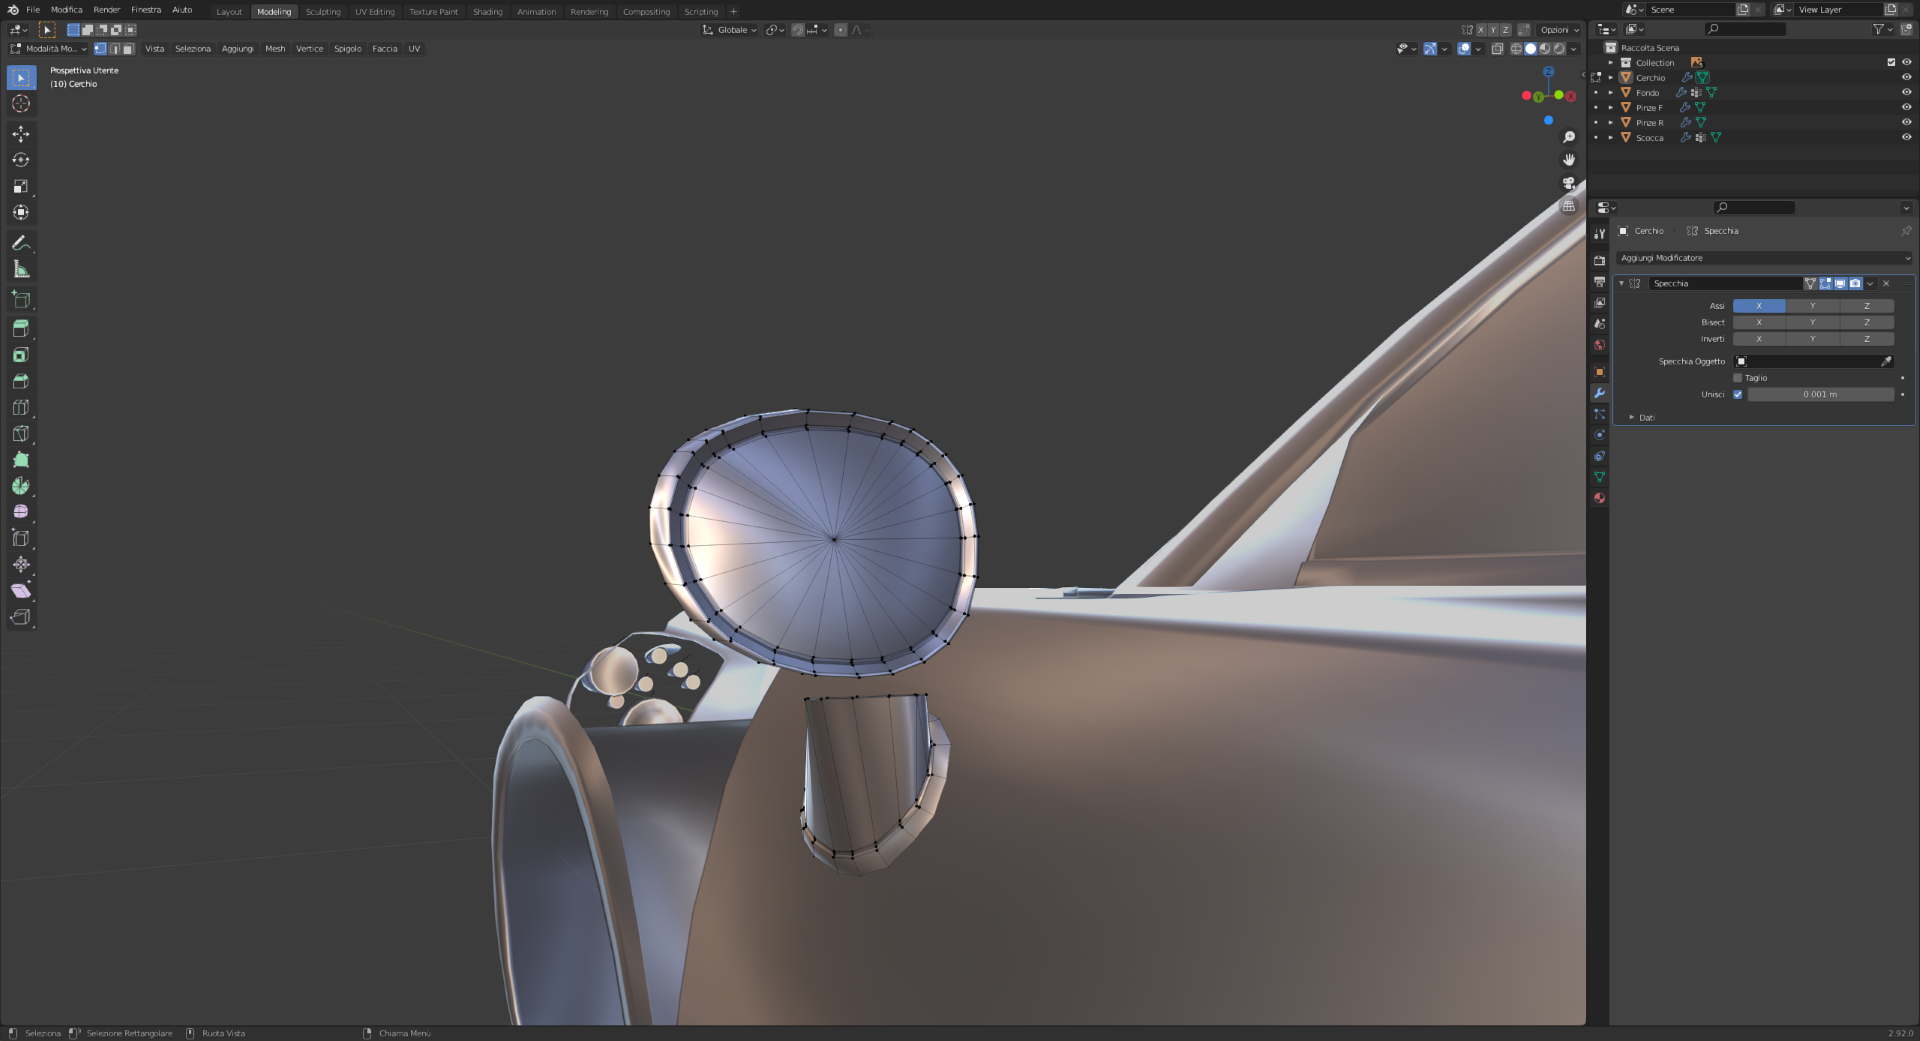Select the Shrink/Fatten tool

(21, 564)
